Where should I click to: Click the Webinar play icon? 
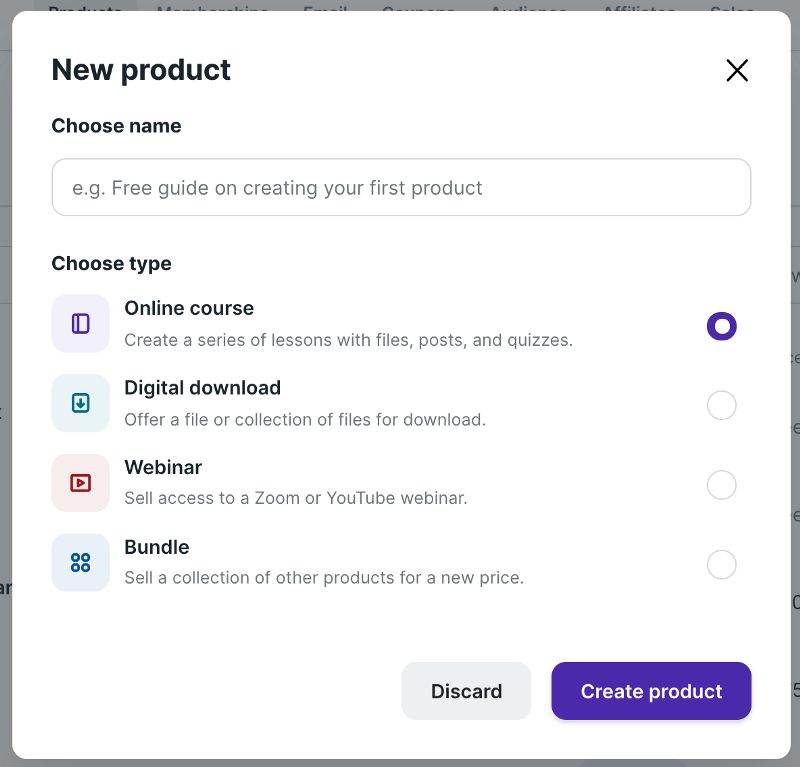click(81, 483)
